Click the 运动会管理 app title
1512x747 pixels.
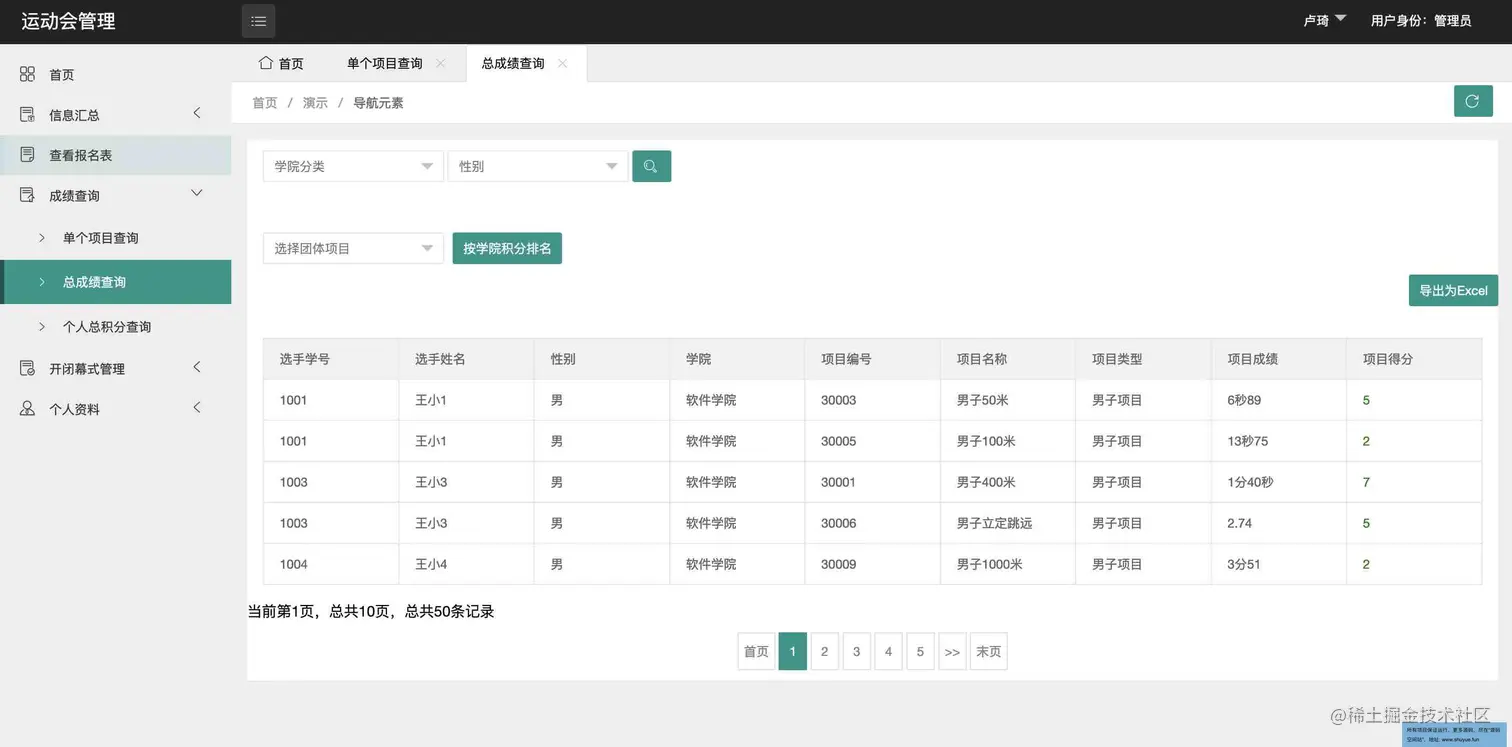tap(68, 21)
